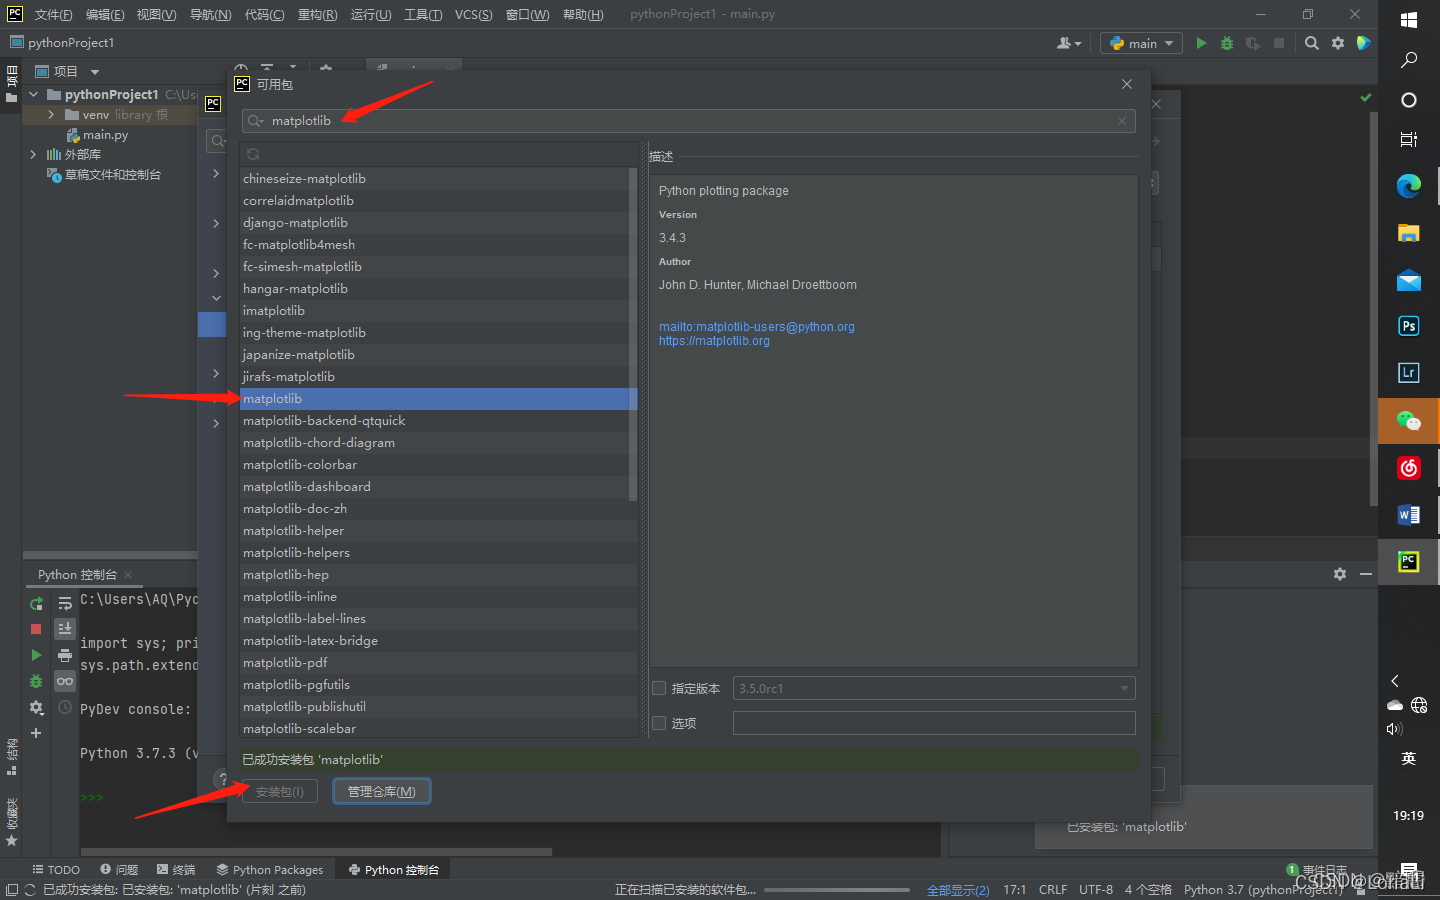Open the main run configuration dropdown
Image resolution: width=1440 pixels, height=900 pixels.
point(1141,43)
